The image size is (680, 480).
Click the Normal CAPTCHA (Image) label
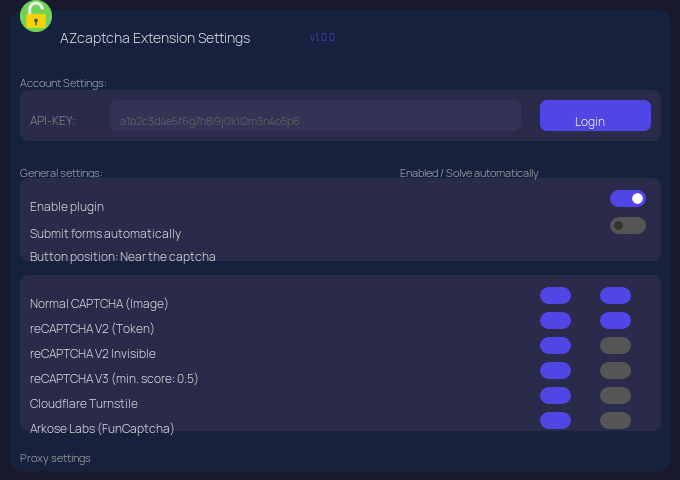point(99,304)
